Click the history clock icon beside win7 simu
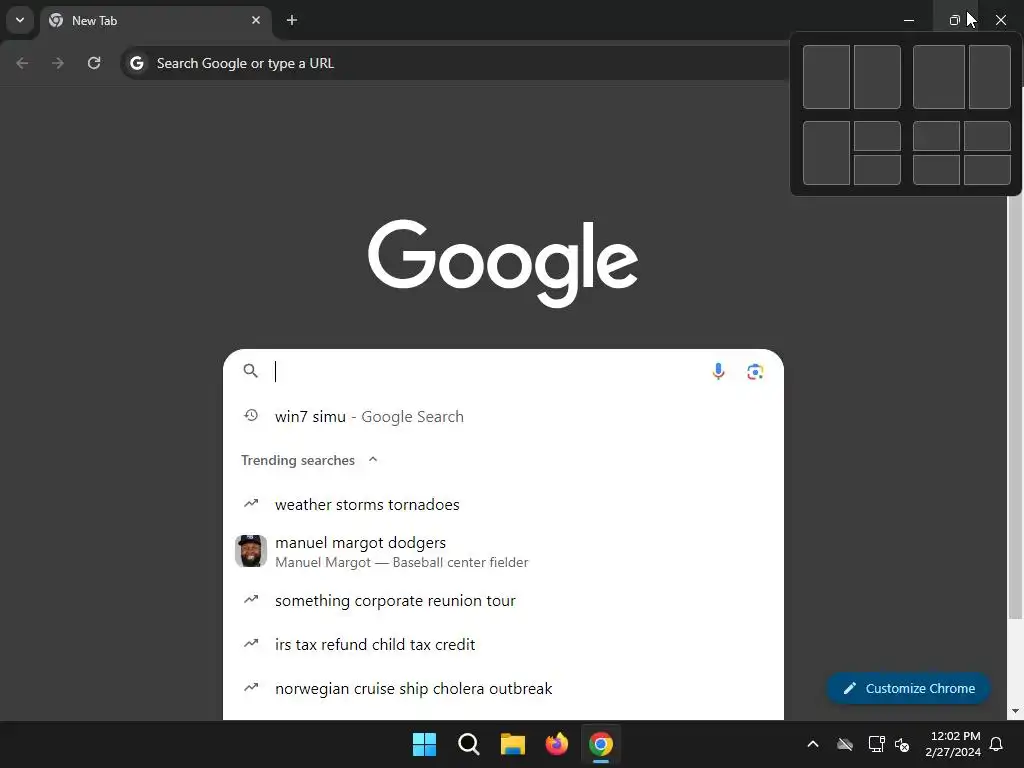This screenshot has width=1024, height=768. click(251, 415)
